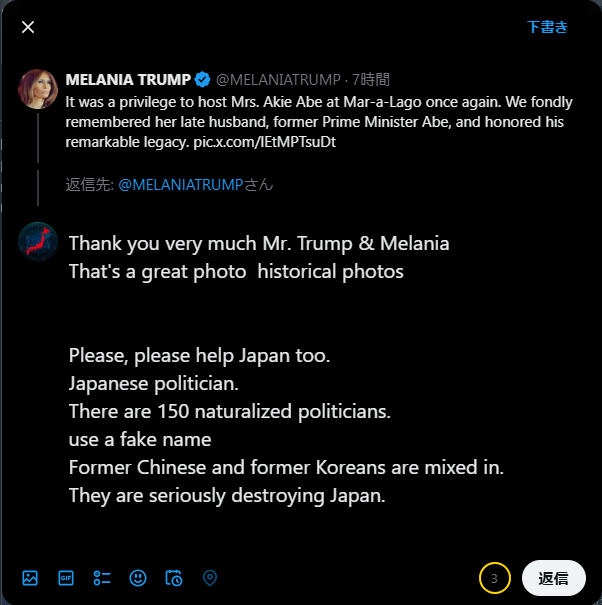Add an image with the media icon

point(30,577)
